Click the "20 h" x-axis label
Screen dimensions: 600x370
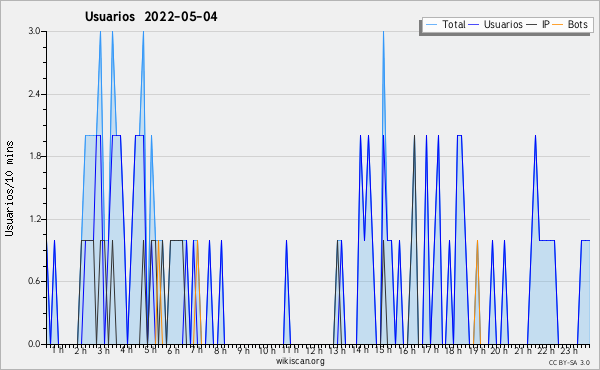[x=499, y=350]
